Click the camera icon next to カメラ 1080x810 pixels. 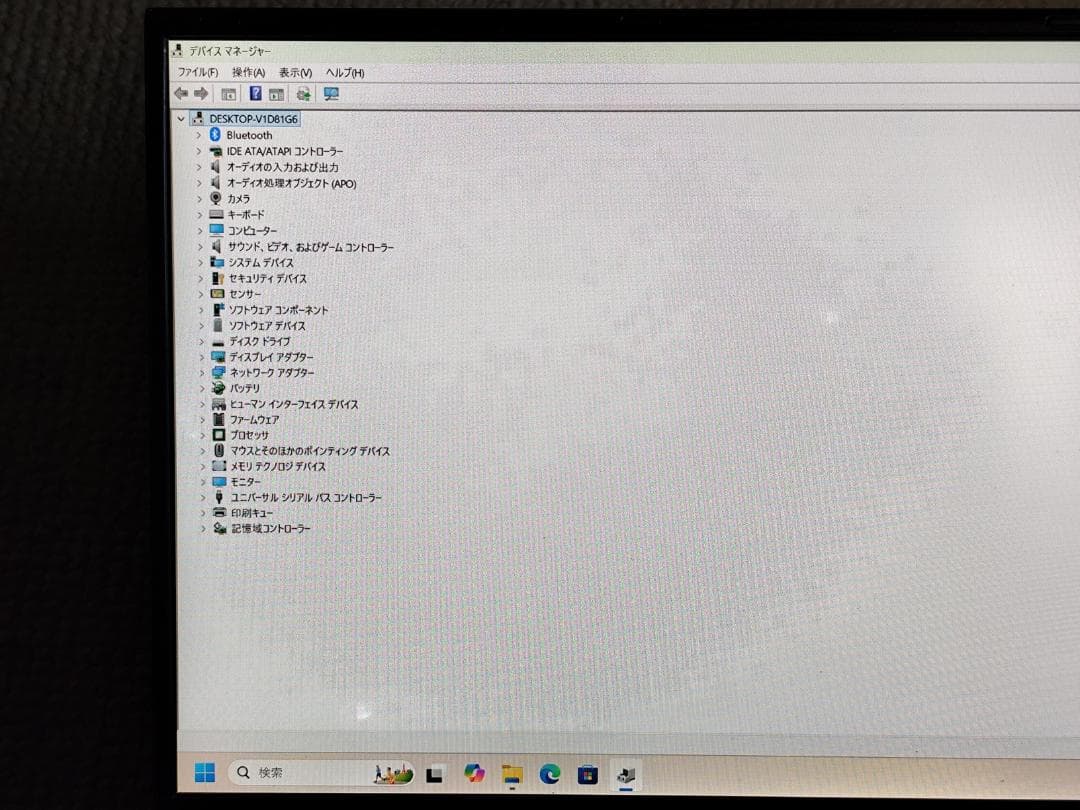click(216, 198)
